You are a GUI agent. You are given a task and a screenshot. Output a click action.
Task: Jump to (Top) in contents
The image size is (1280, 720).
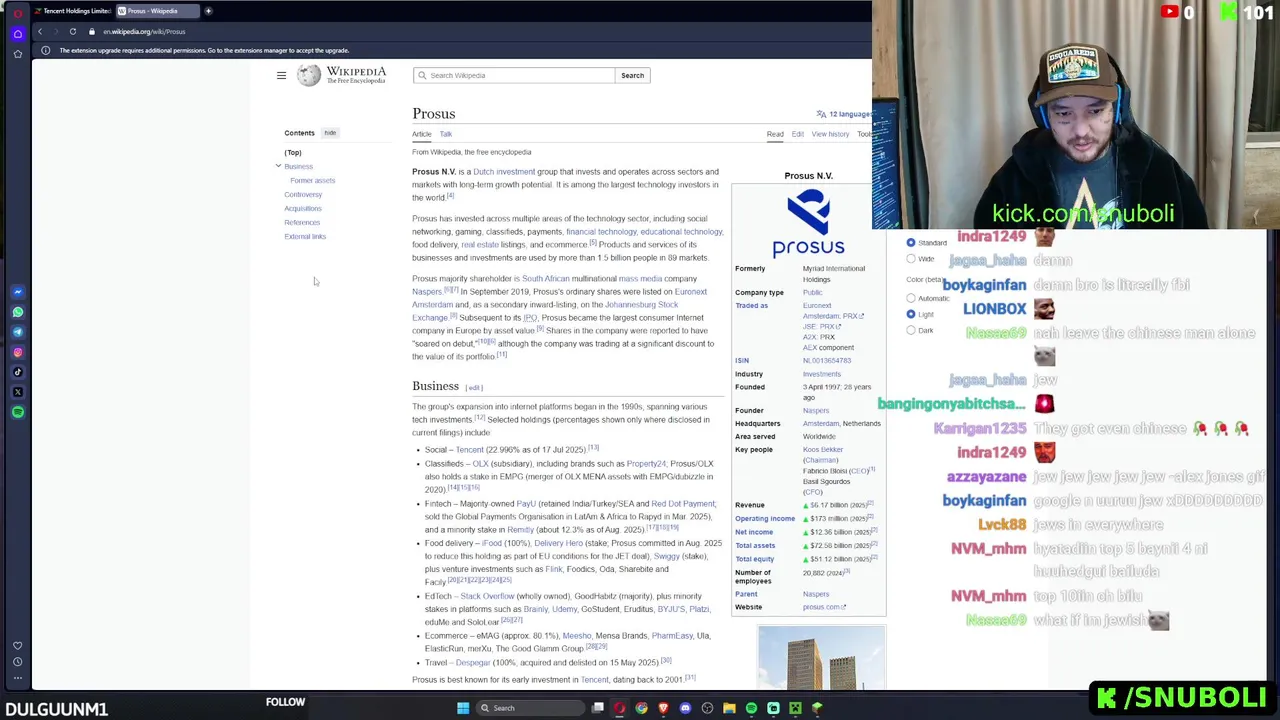tap(293, 152)
